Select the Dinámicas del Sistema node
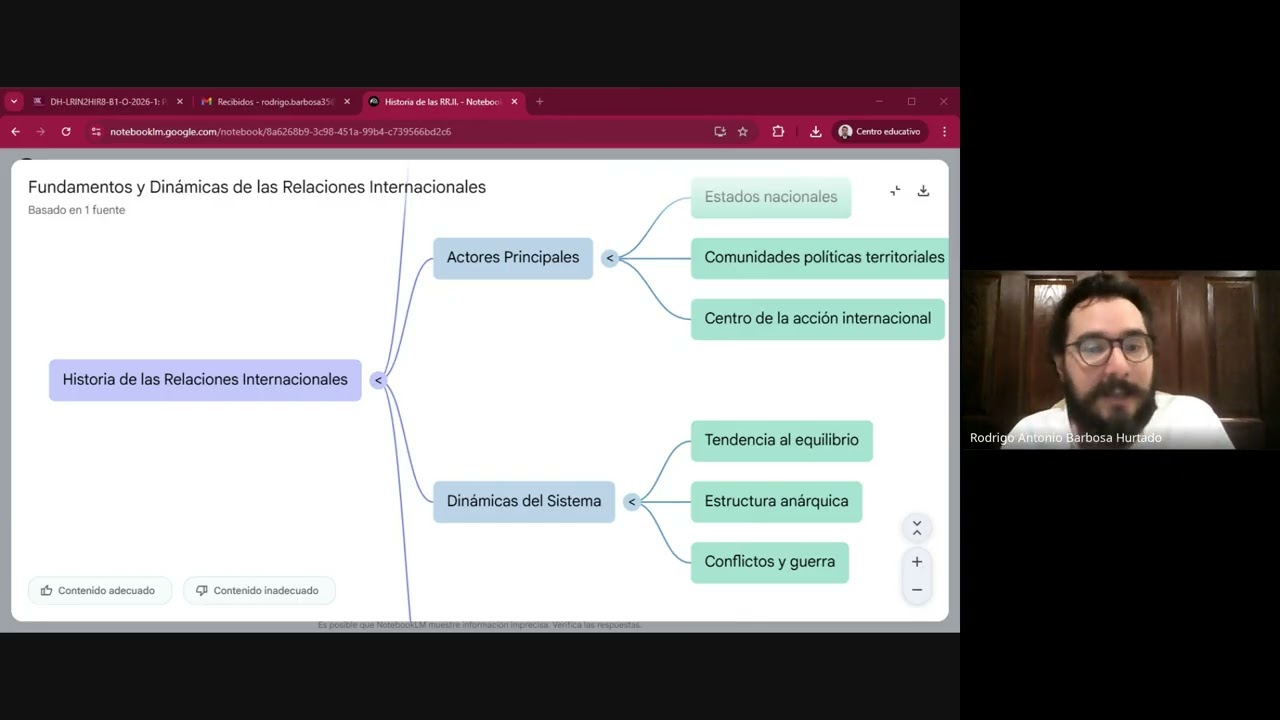This screenshot has width=1280, height=720. click(x=524, y=502)
